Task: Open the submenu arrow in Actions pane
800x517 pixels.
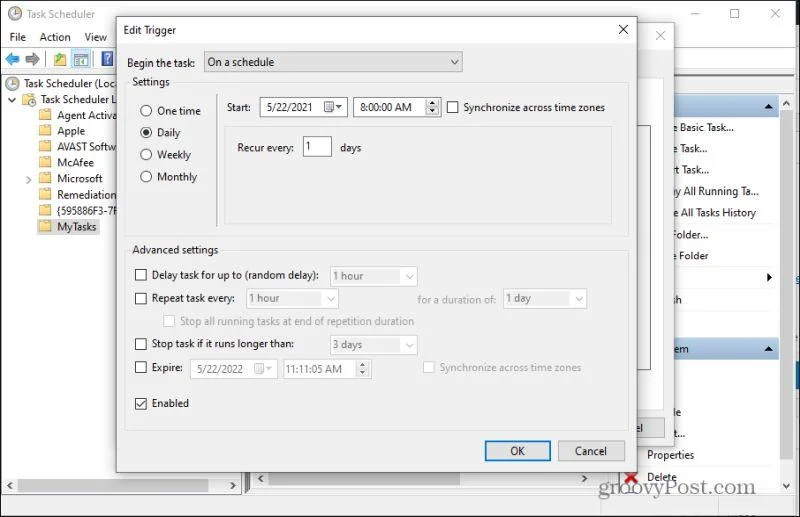Action: (x=769, y=278)
